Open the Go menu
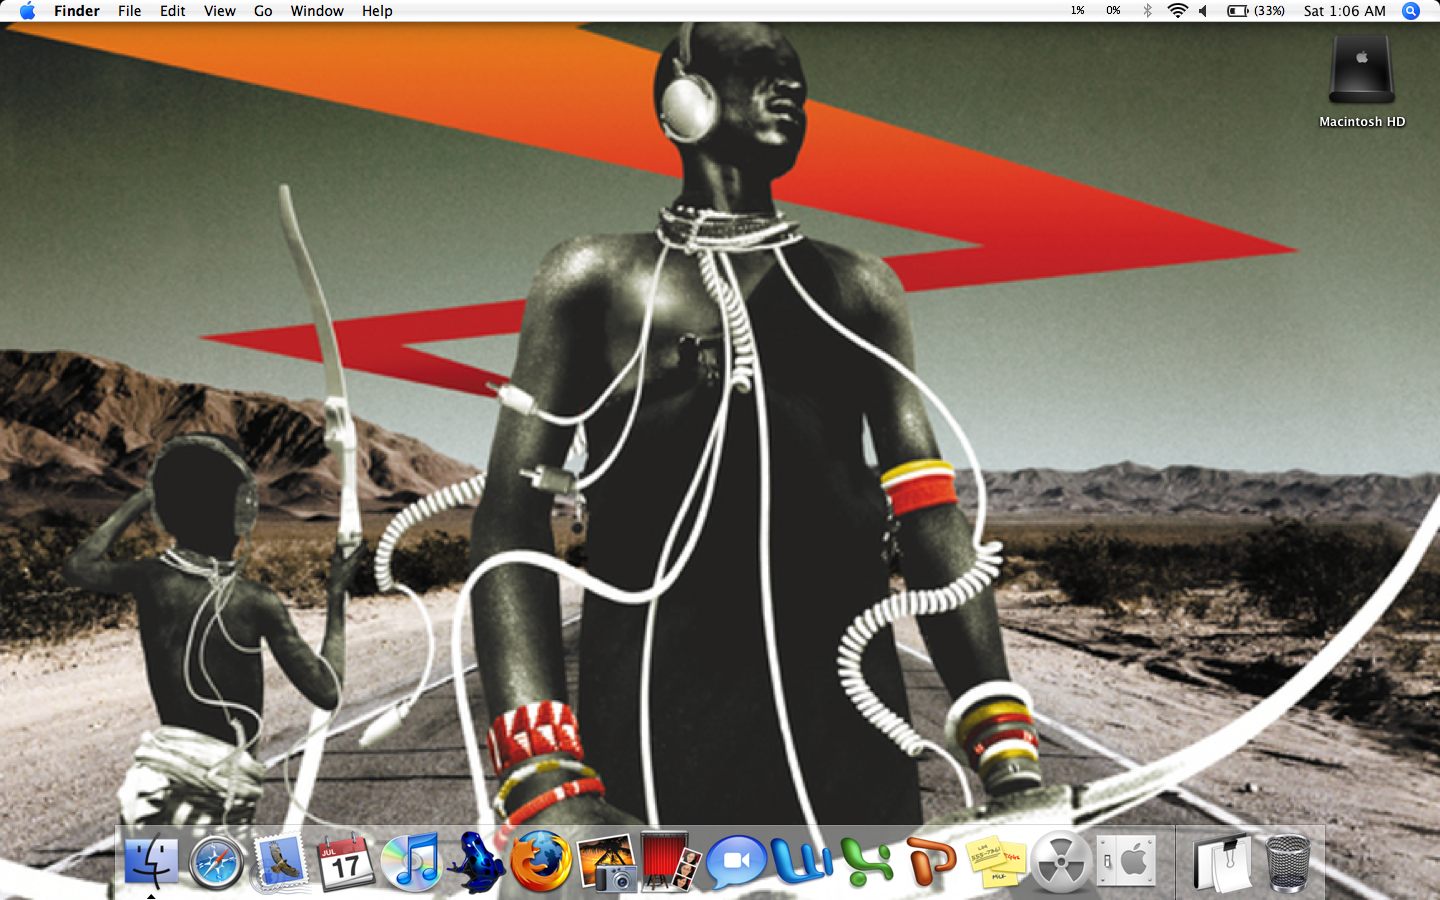This screenshot has height=900, width=1440. (x=263, y=11)
